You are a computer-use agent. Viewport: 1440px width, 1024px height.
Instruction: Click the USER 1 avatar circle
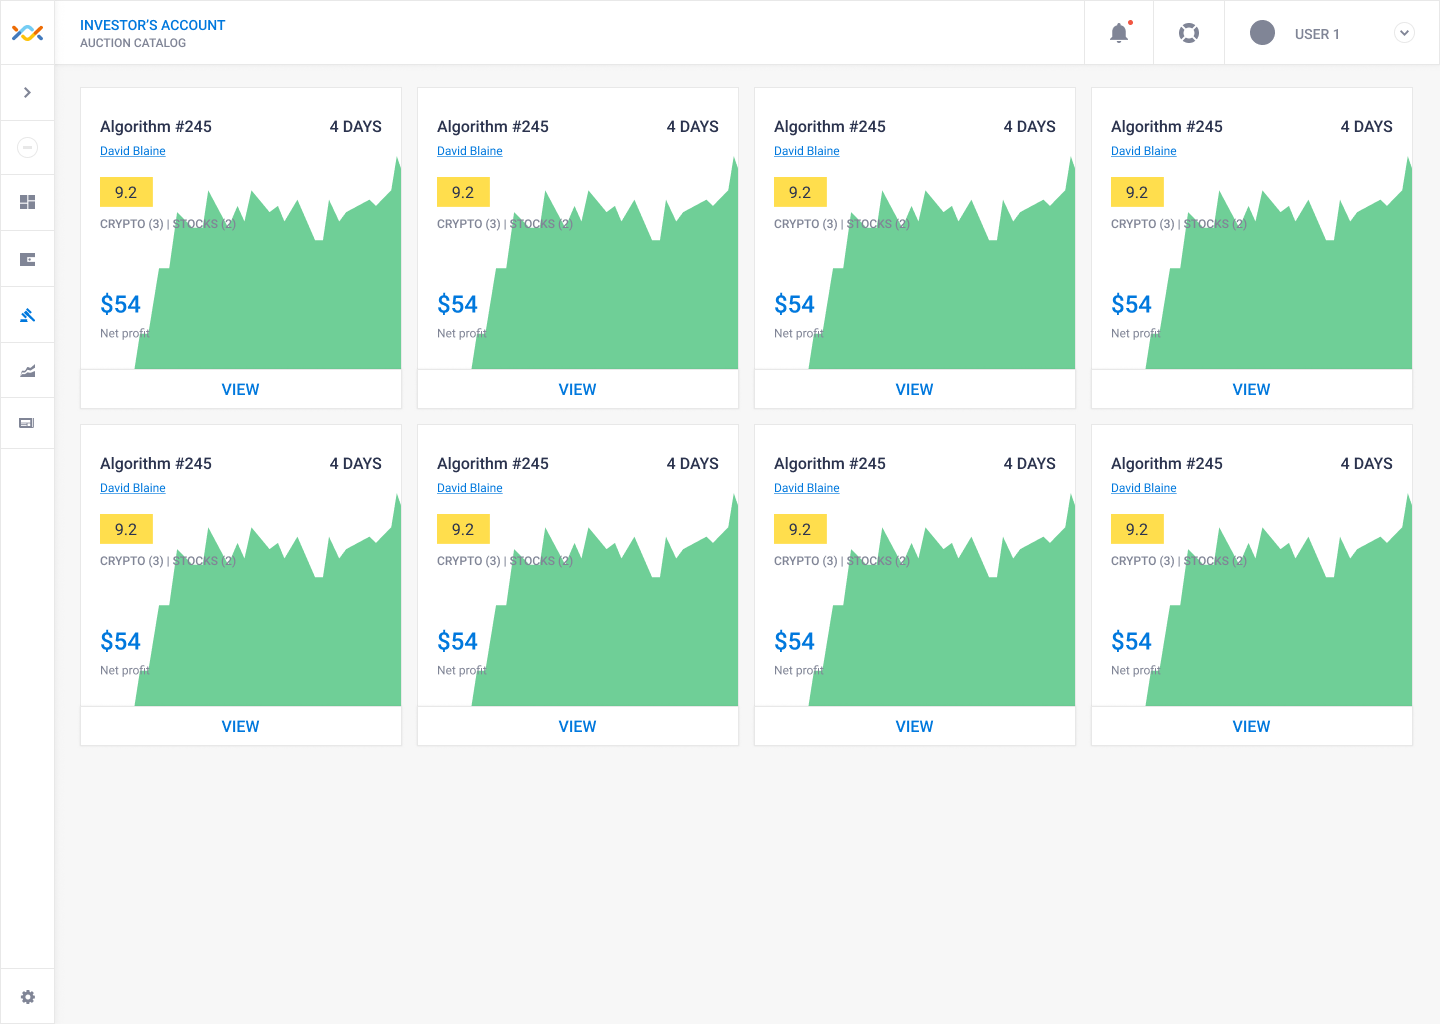coord(1262,33)
